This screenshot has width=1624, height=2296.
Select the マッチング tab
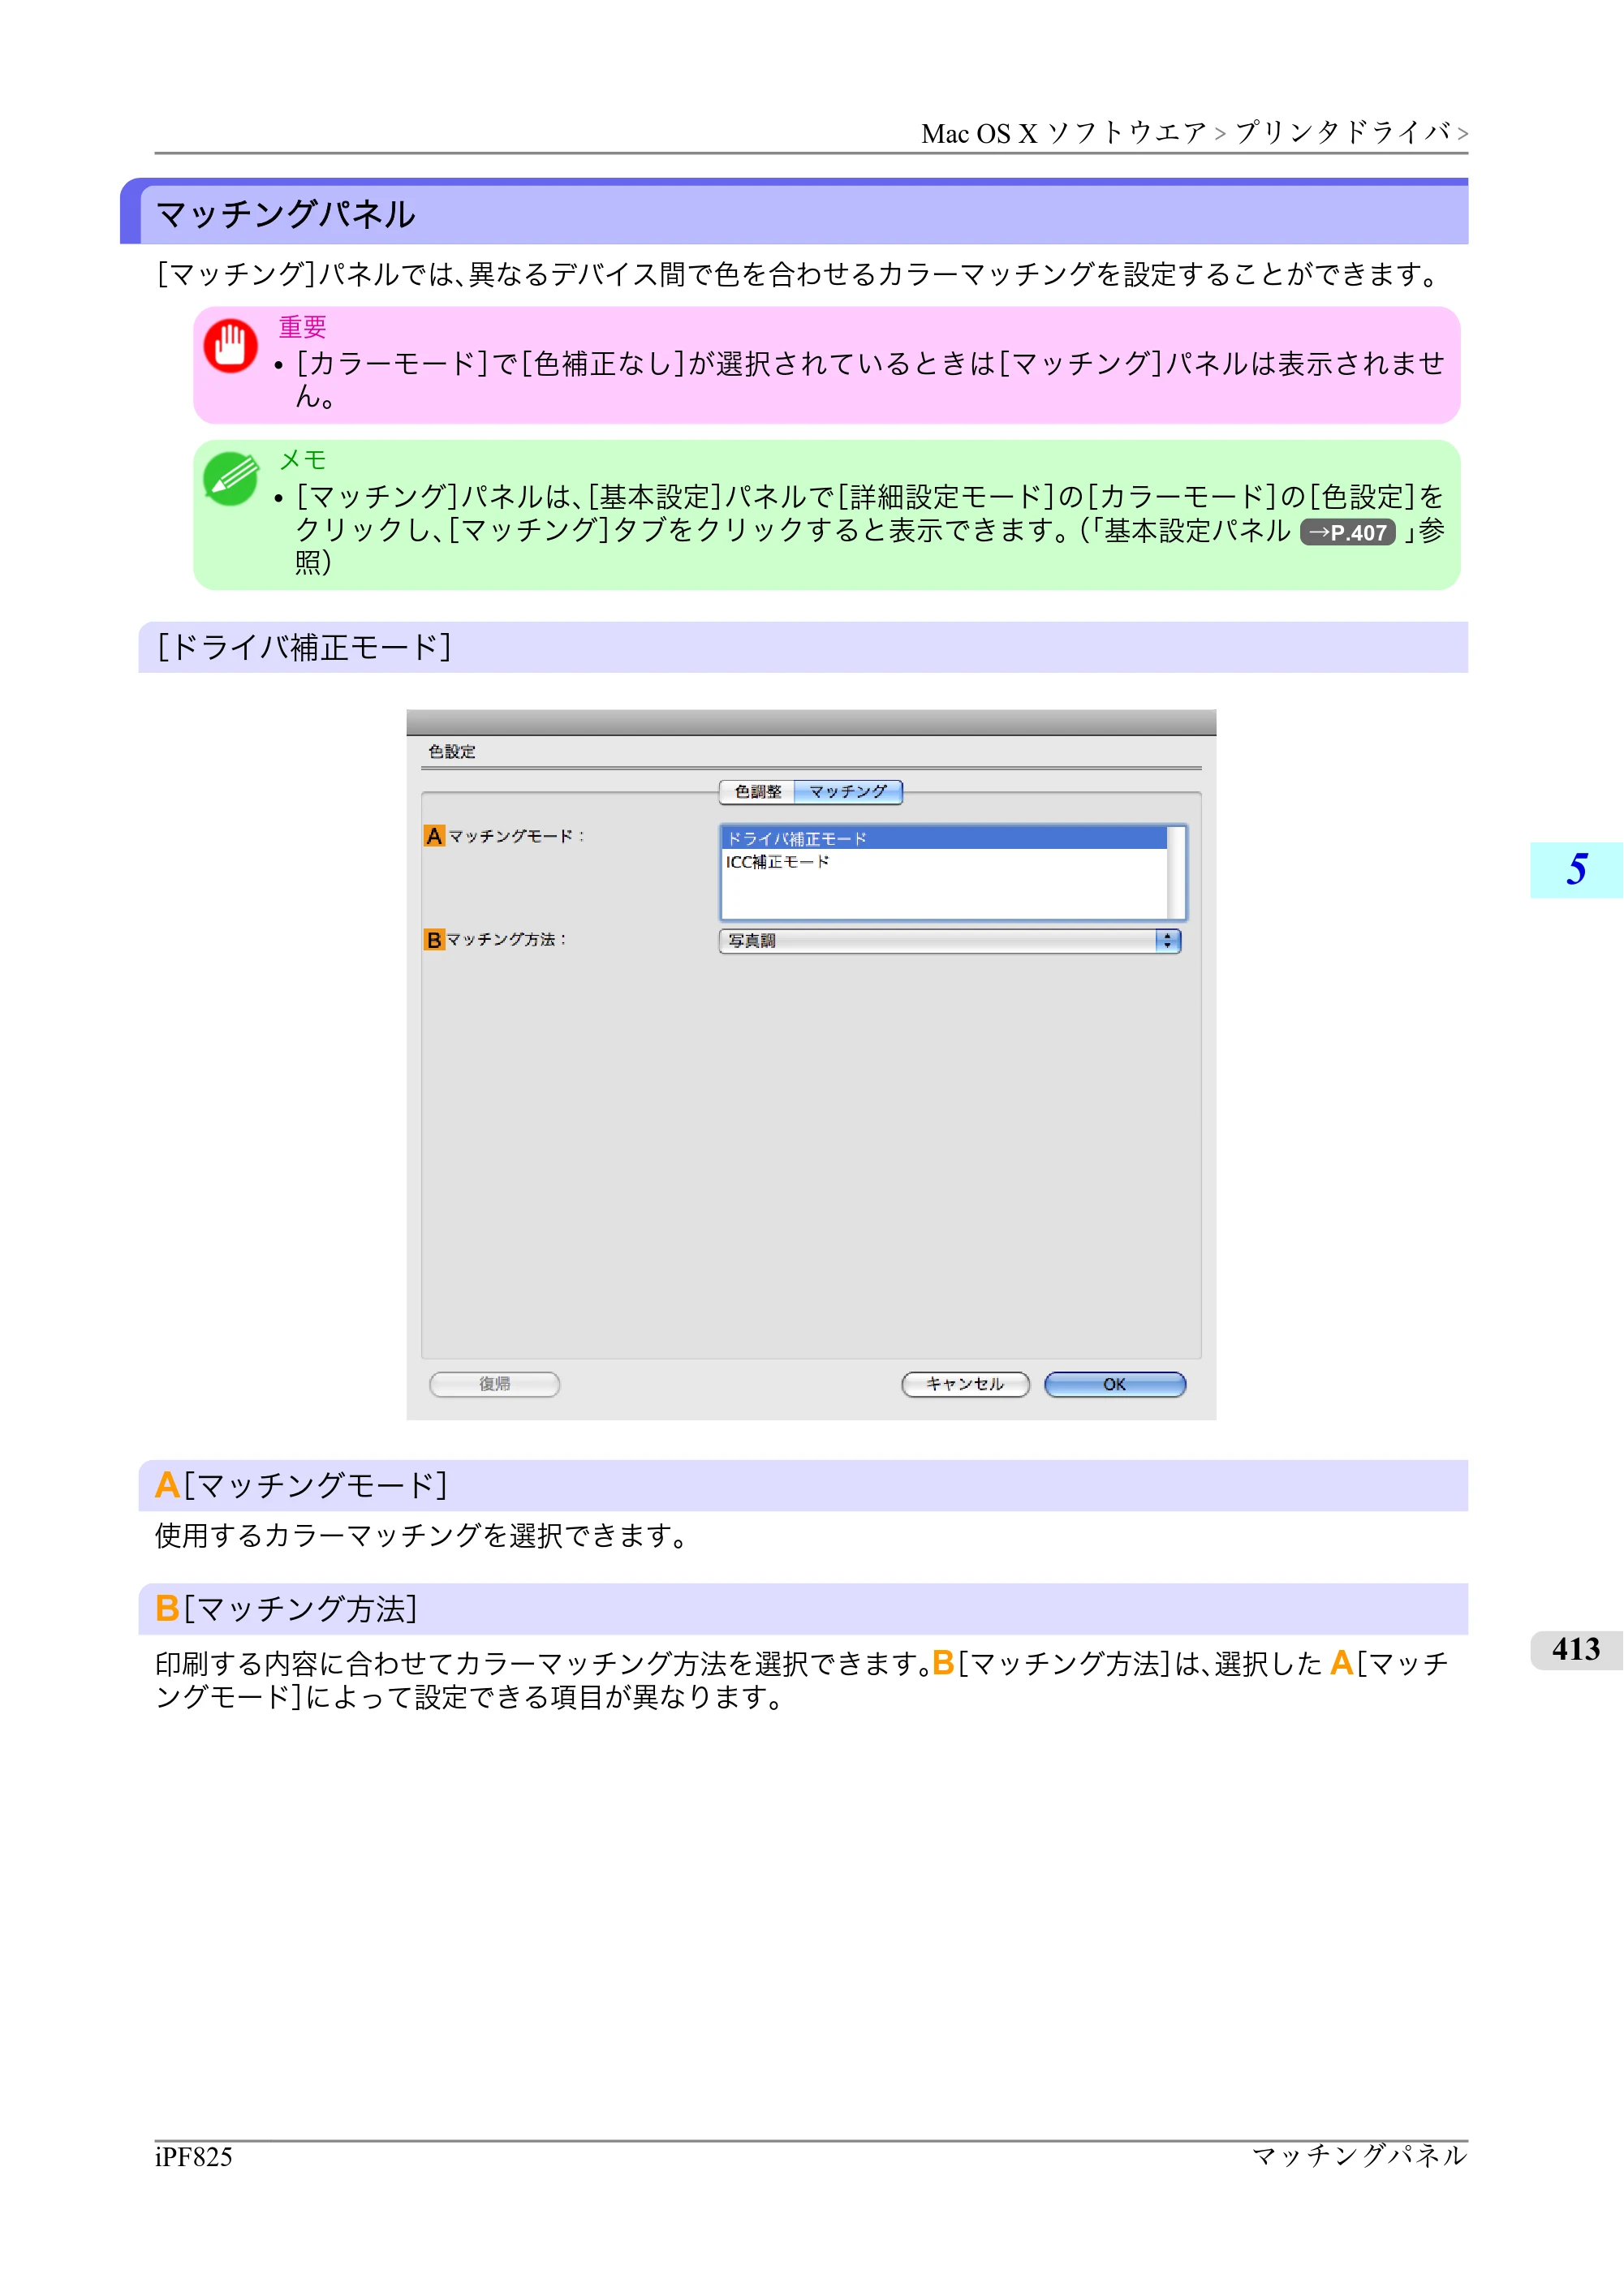(x=848, y=792)
